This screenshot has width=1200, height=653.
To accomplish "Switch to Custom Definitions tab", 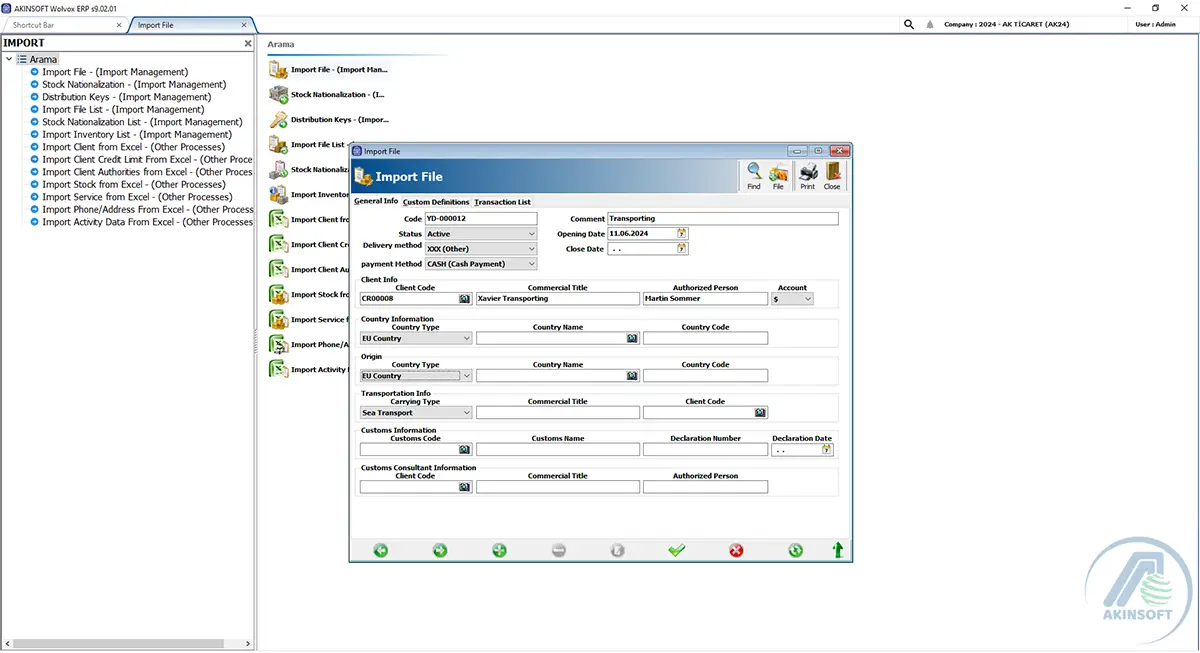I will 436,202.
